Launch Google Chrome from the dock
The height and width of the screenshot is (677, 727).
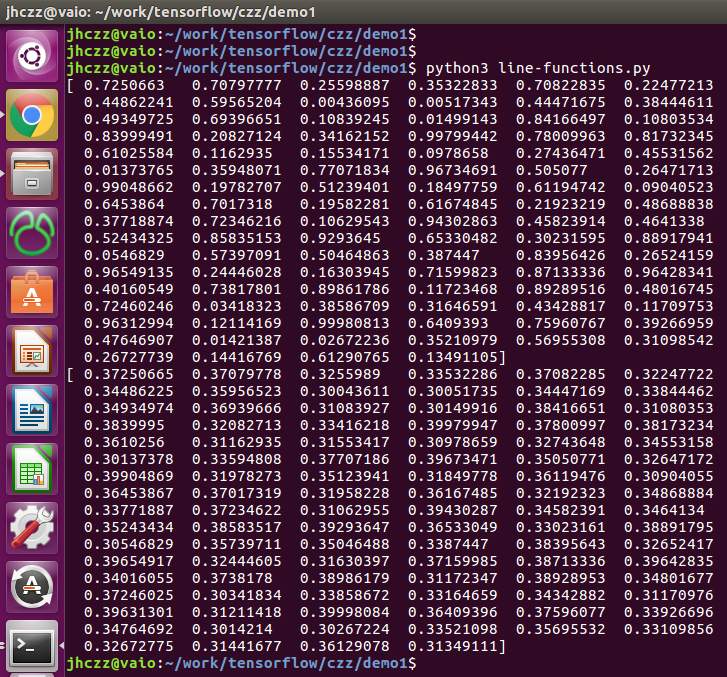32,115
